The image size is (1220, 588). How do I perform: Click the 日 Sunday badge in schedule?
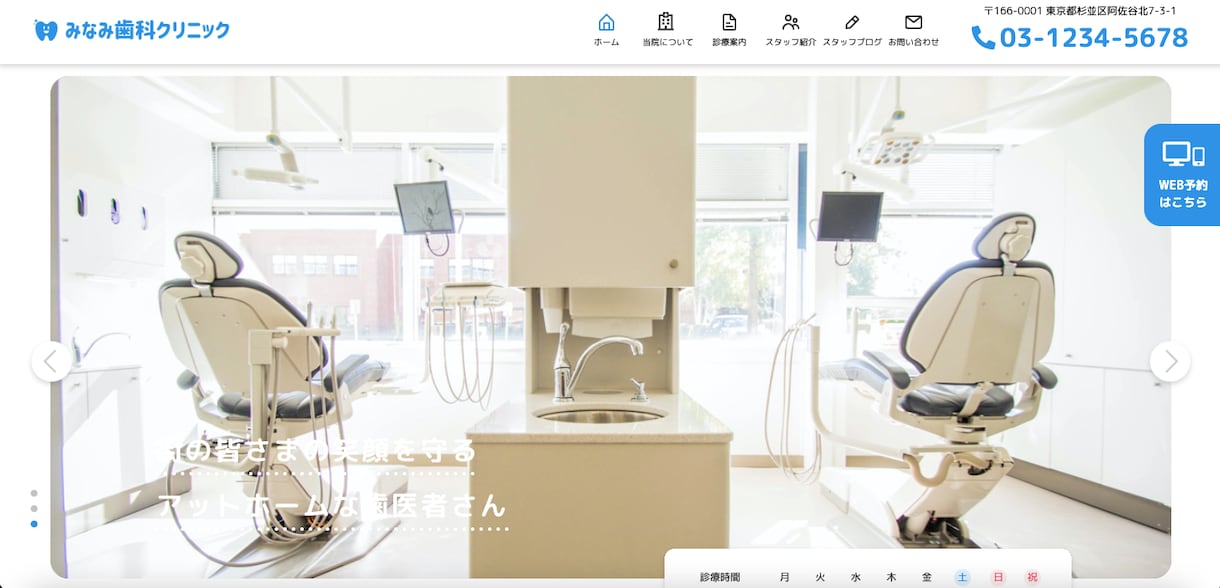pos(998,577)
